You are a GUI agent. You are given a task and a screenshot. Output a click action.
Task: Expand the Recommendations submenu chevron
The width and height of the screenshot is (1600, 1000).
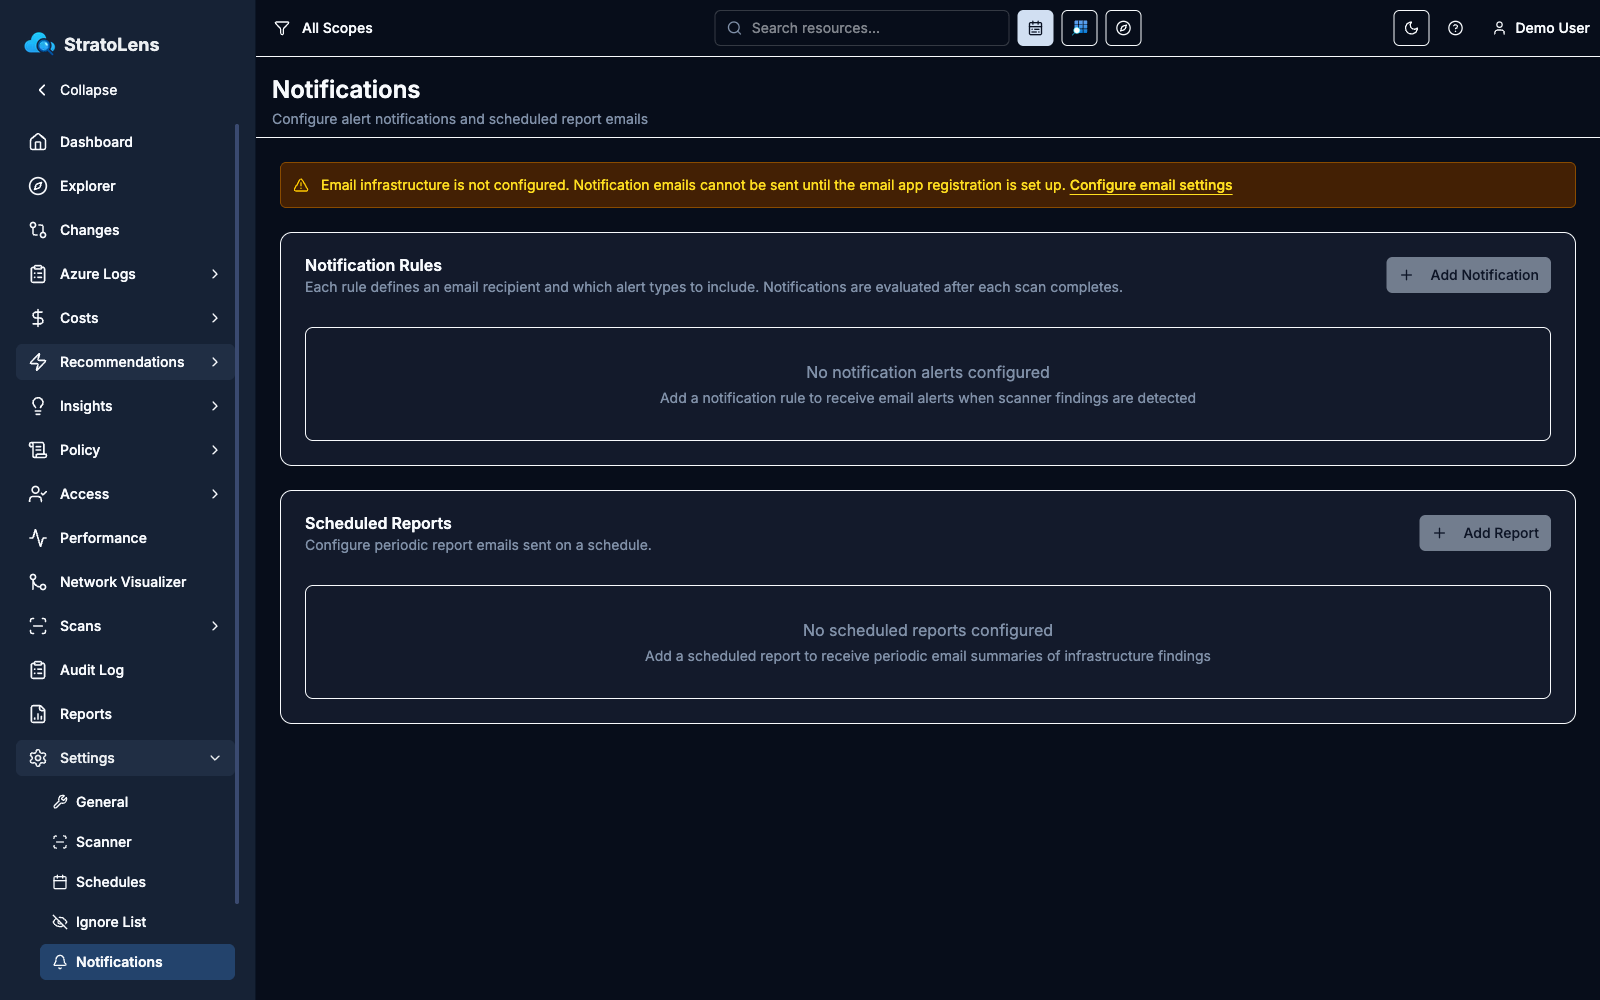click(215, 362)
